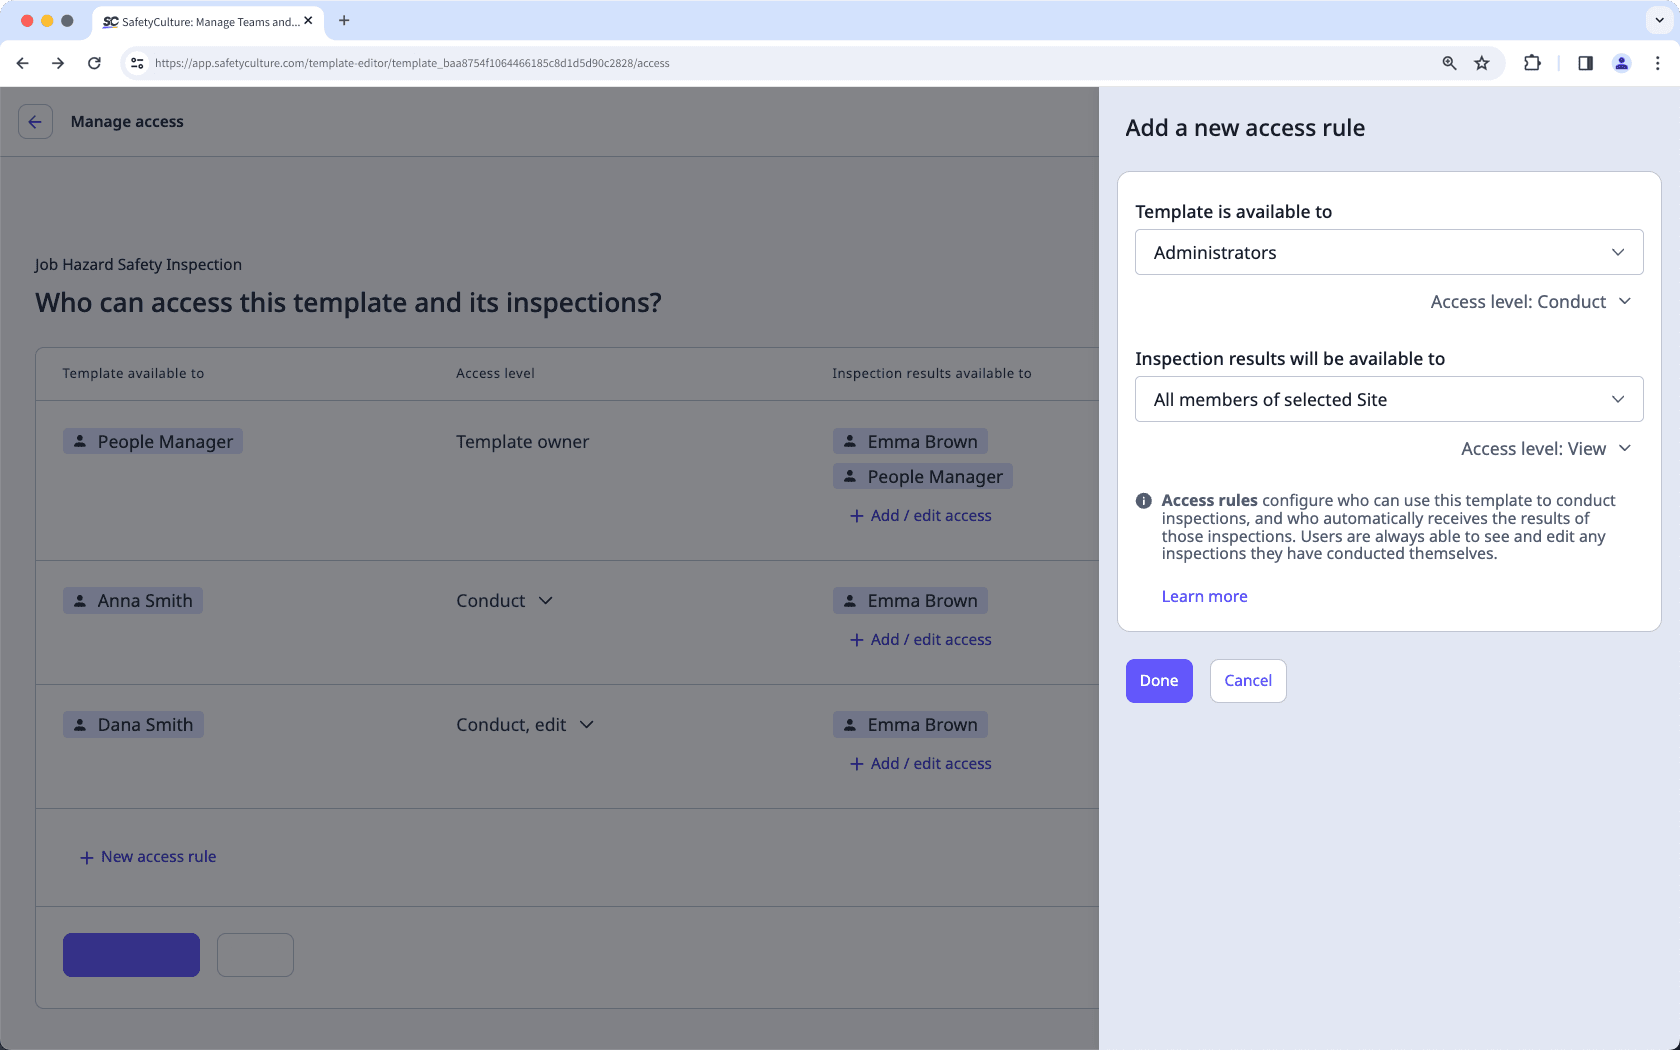Click the forward navigation arrow
This screenshot has width=1680, height=1050.
point(58,62)
